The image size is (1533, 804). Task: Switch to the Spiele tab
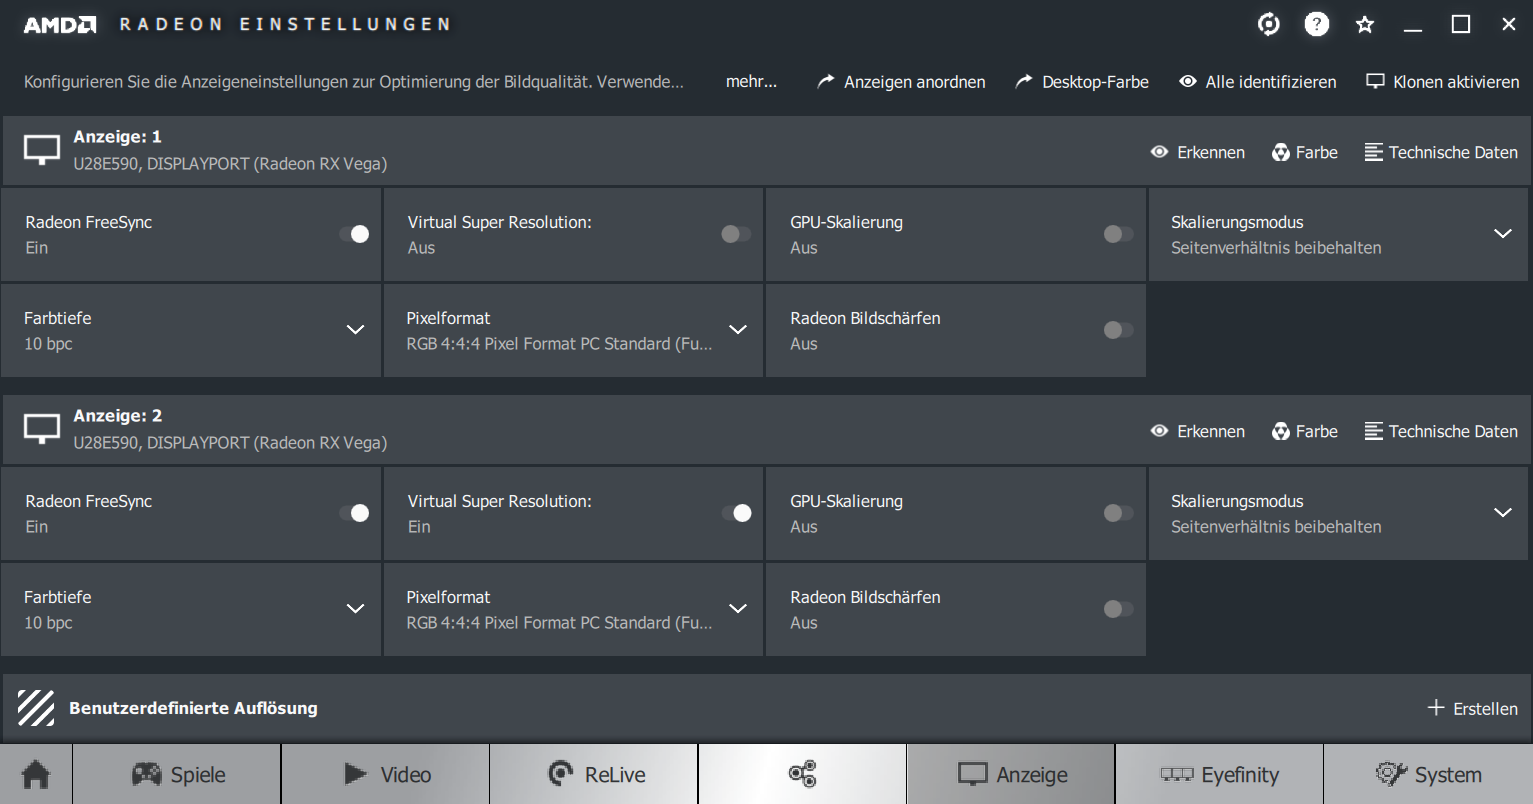177,774
